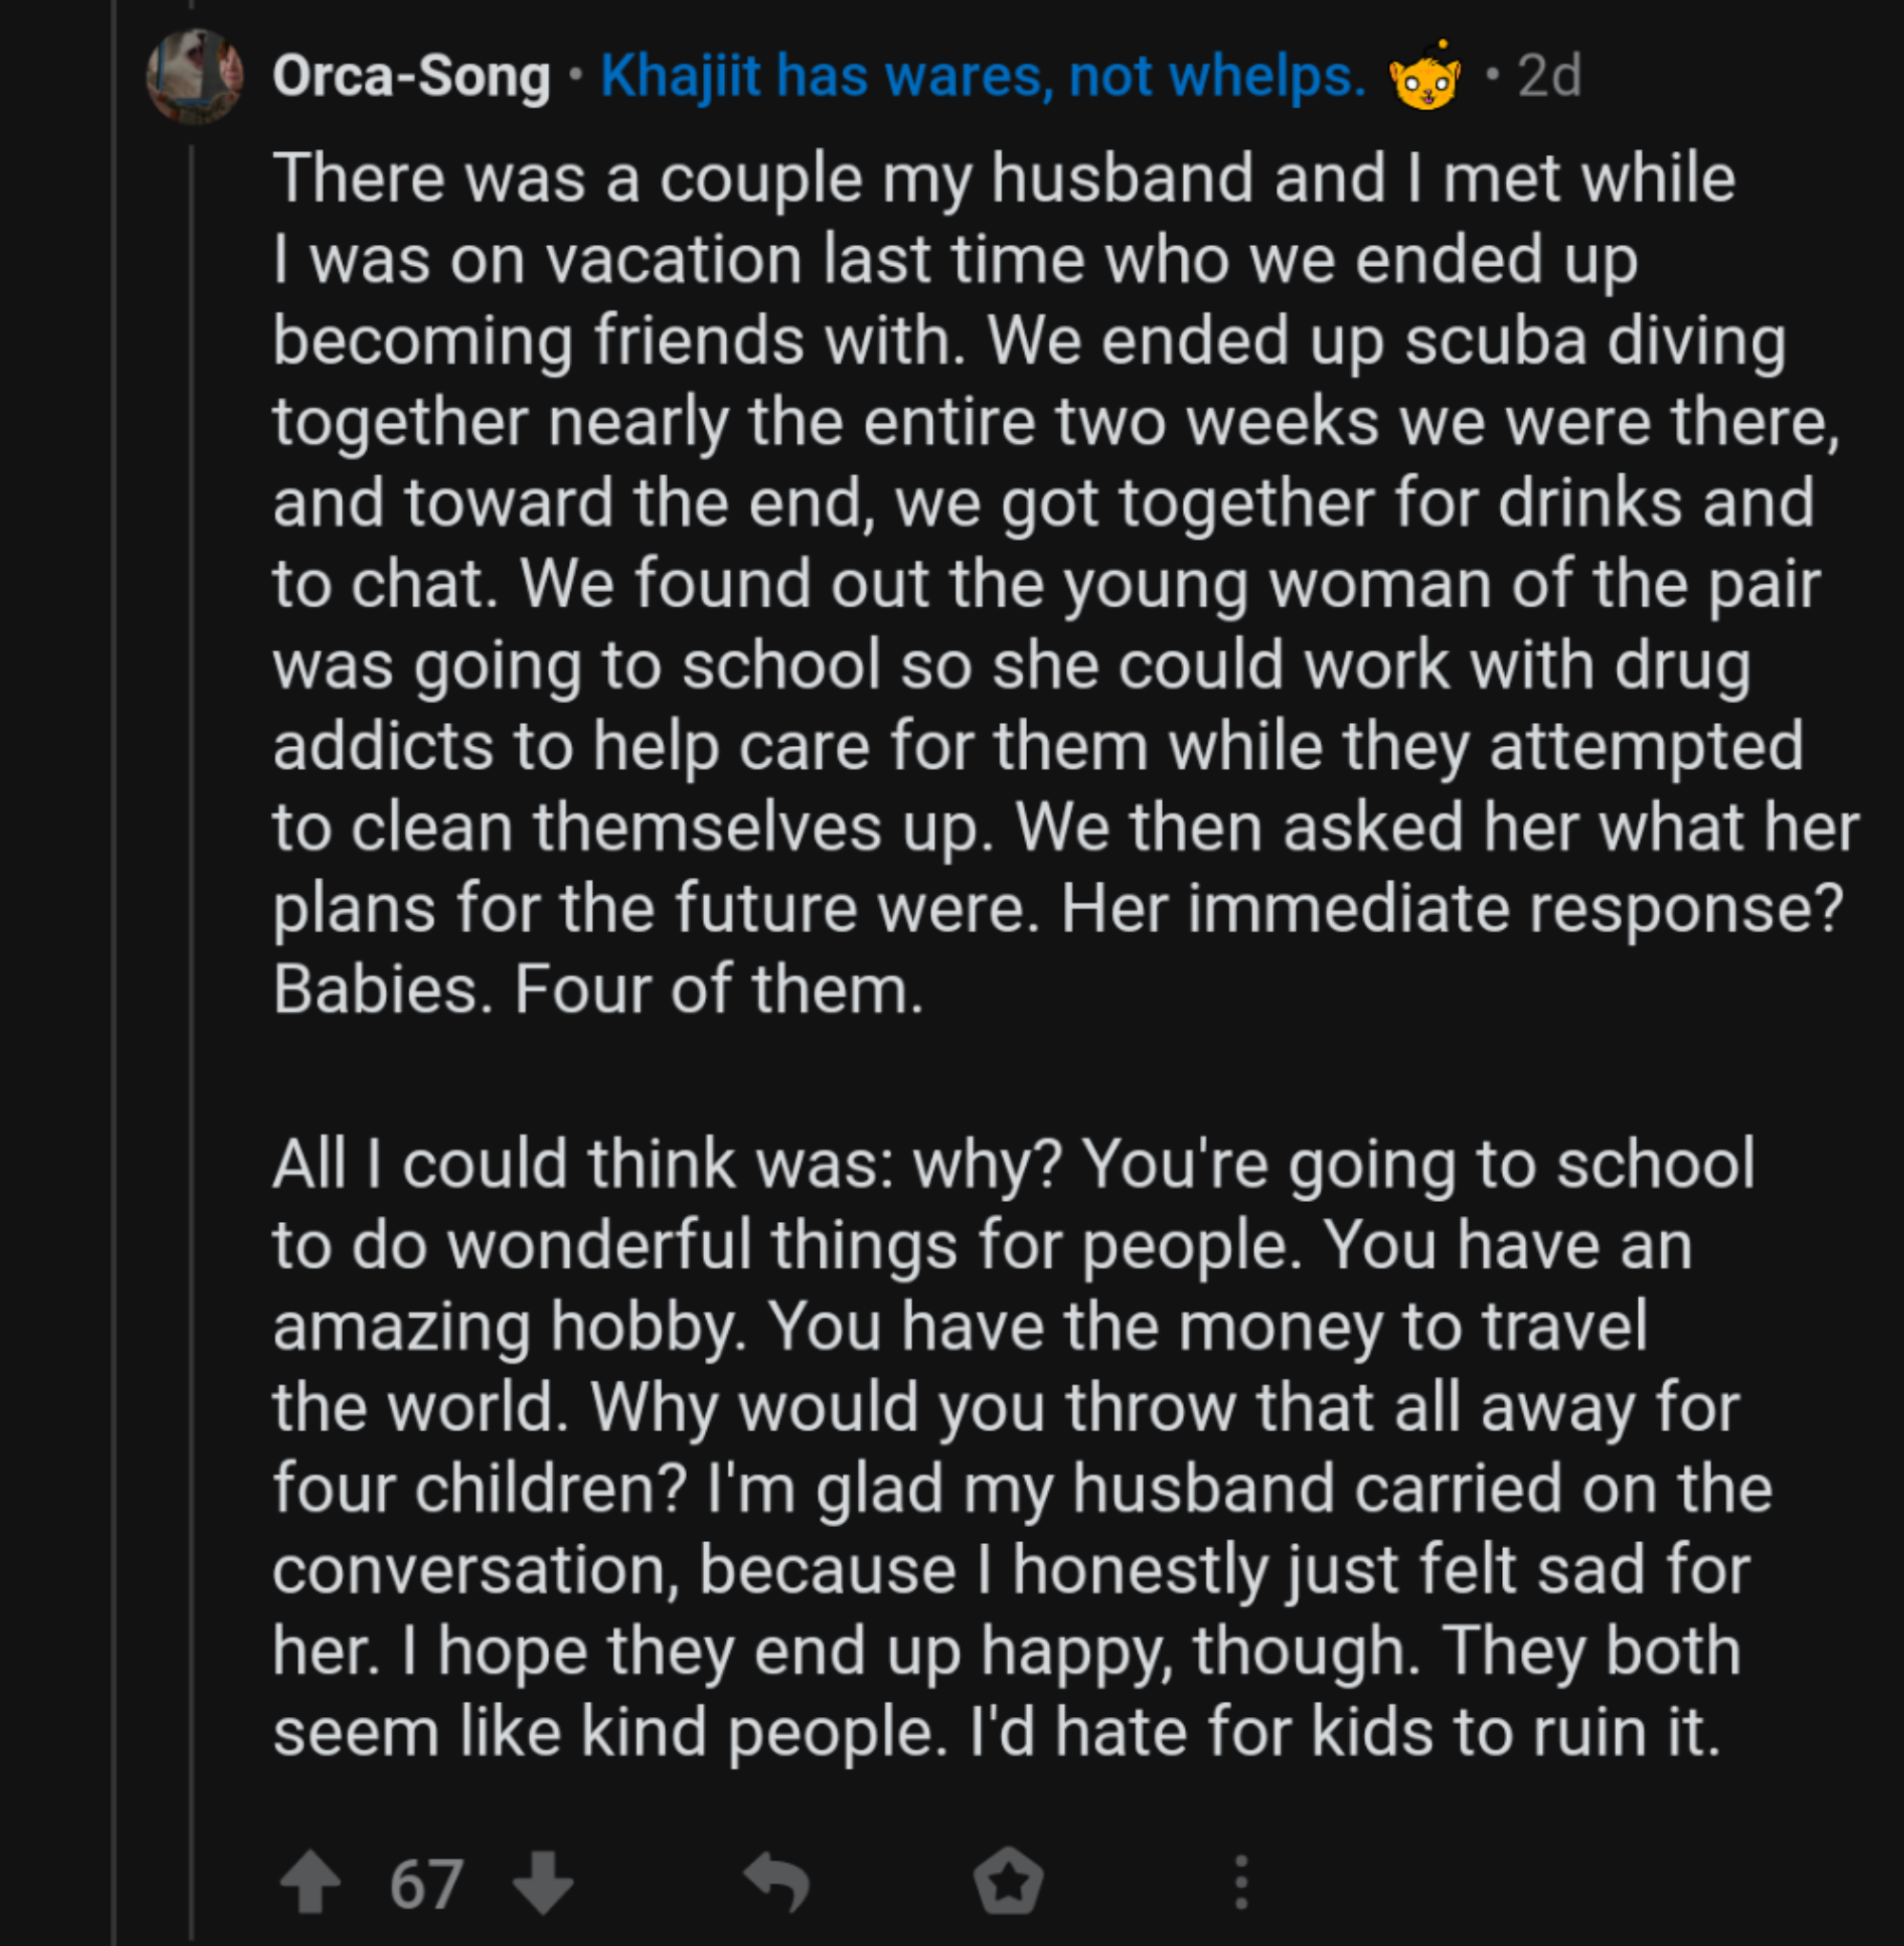This screenshot has height=1946, width=1904.
Task: Open Orca-Song's profile avatar
Action: pos(194,76)
